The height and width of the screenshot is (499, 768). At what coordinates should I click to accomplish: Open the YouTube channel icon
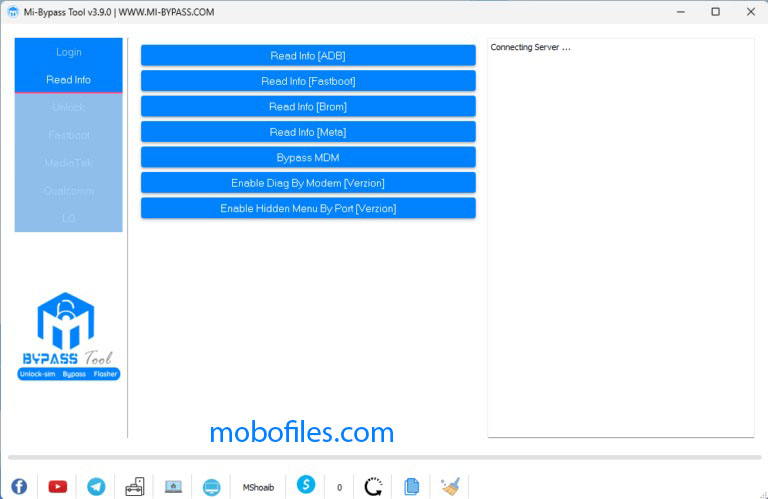(58, 486)
